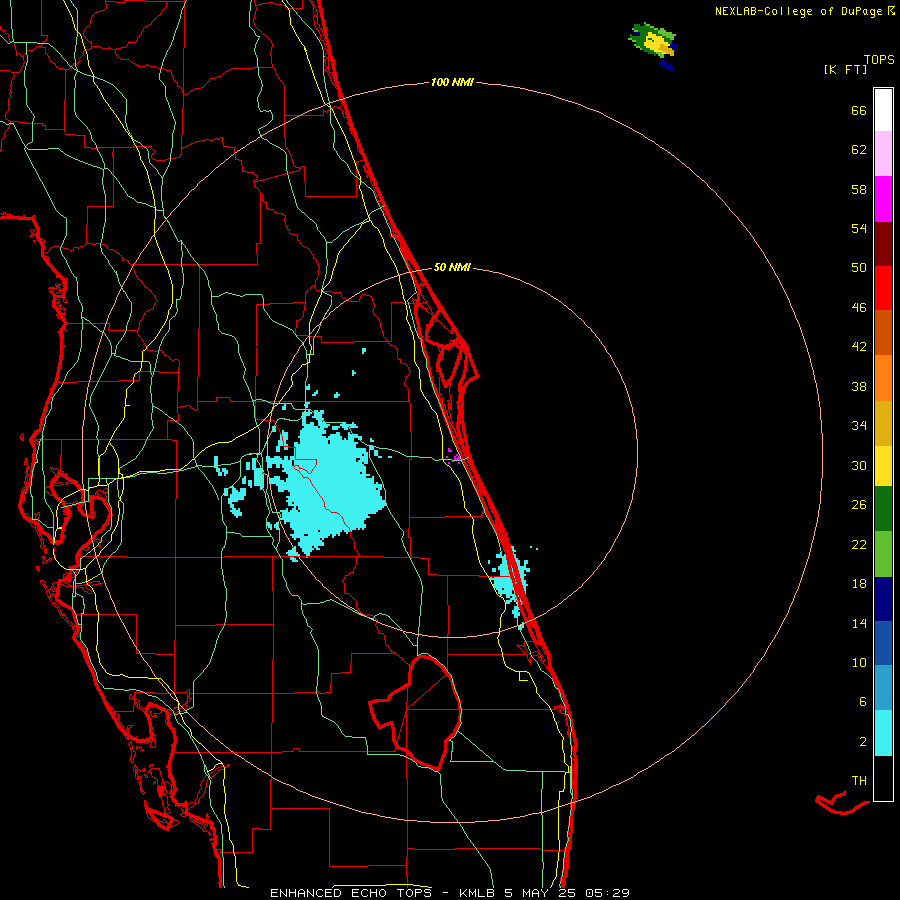This screenshot has height=900, width=900.
Task: Select the dark green legend swatch
Action: point(883,509)
